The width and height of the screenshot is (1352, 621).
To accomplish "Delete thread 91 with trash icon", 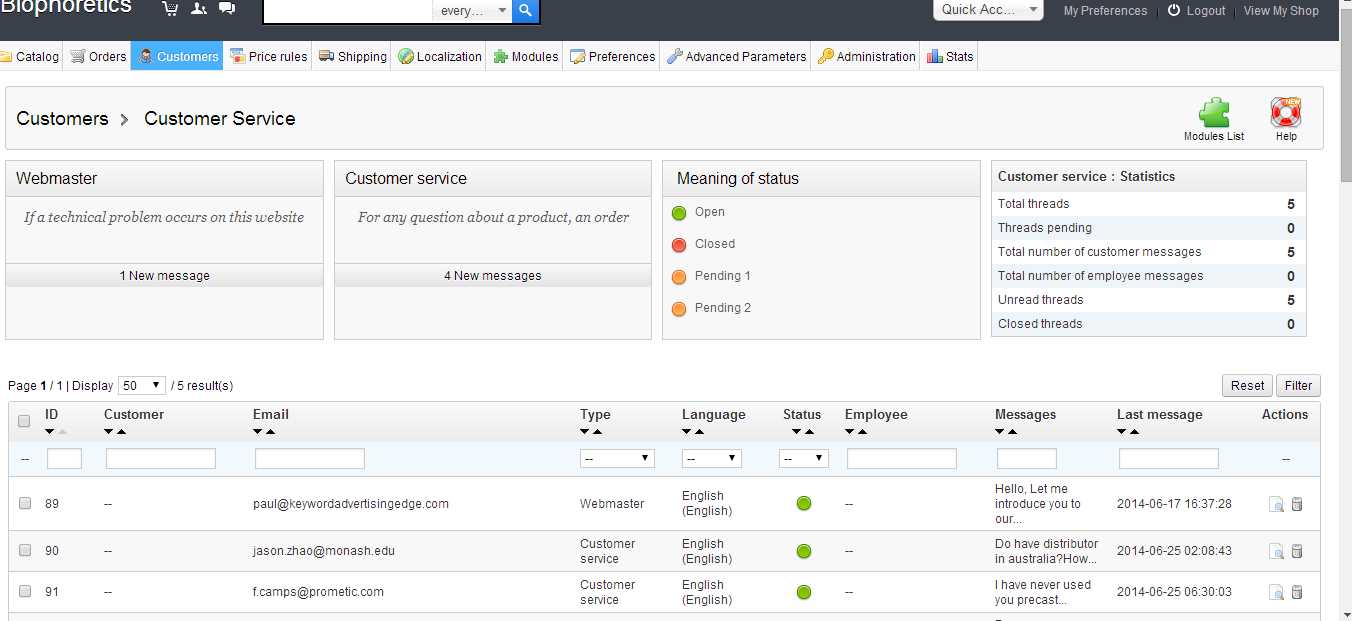I will (1297, 592).
